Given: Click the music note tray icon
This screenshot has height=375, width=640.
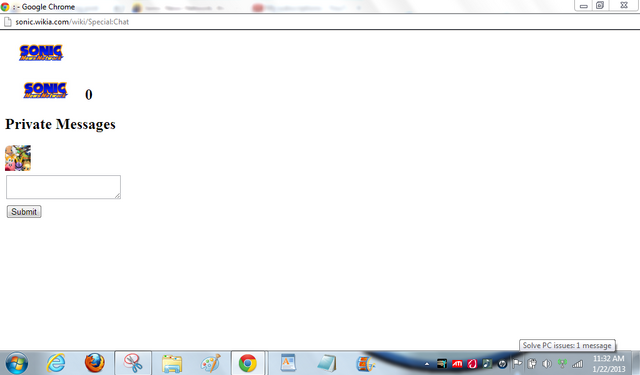Looking at the screenshot, I should click(487, 364).
